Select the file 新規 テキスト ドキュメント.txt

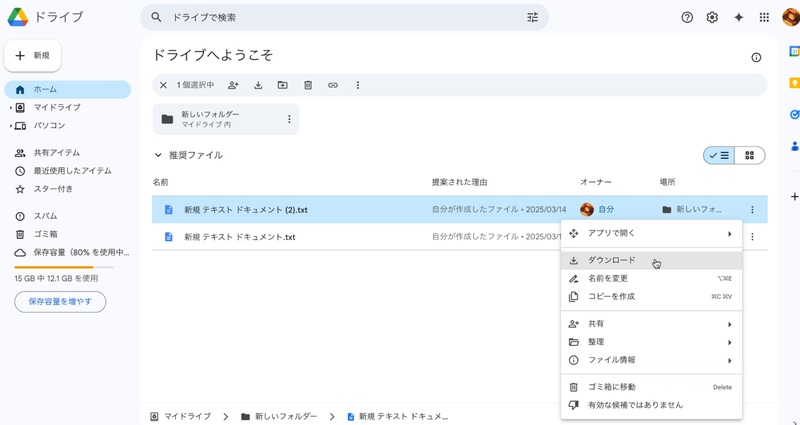(x=240, y=237)
